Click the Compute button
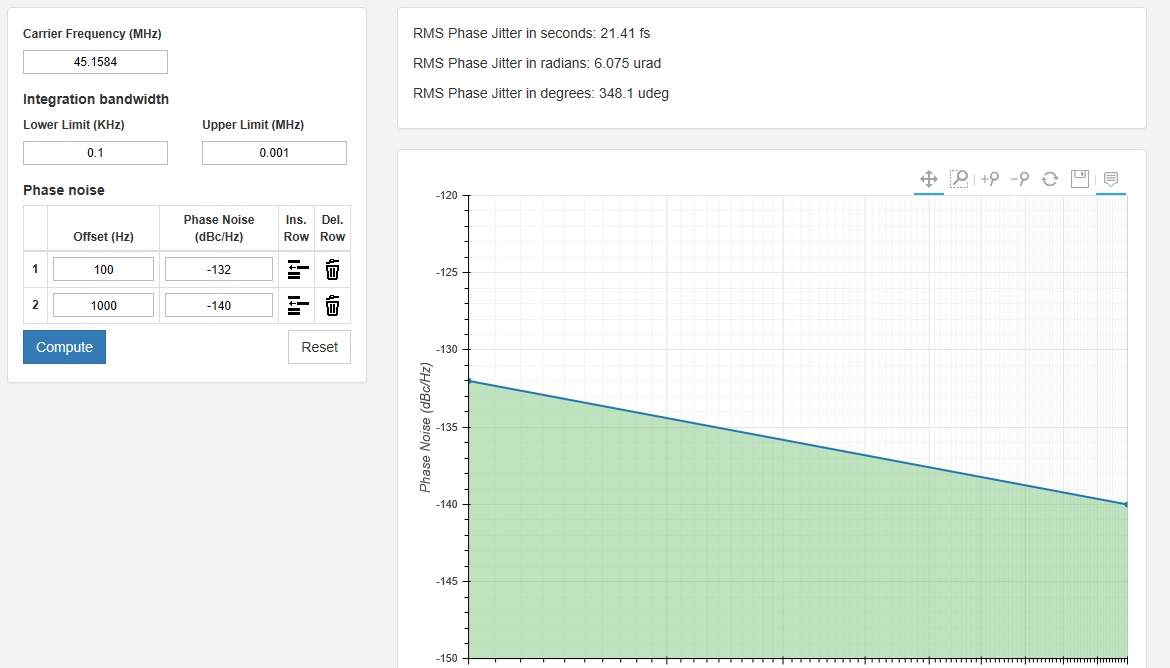Viewport: 1170px width, 668px height. pos(64,347)
